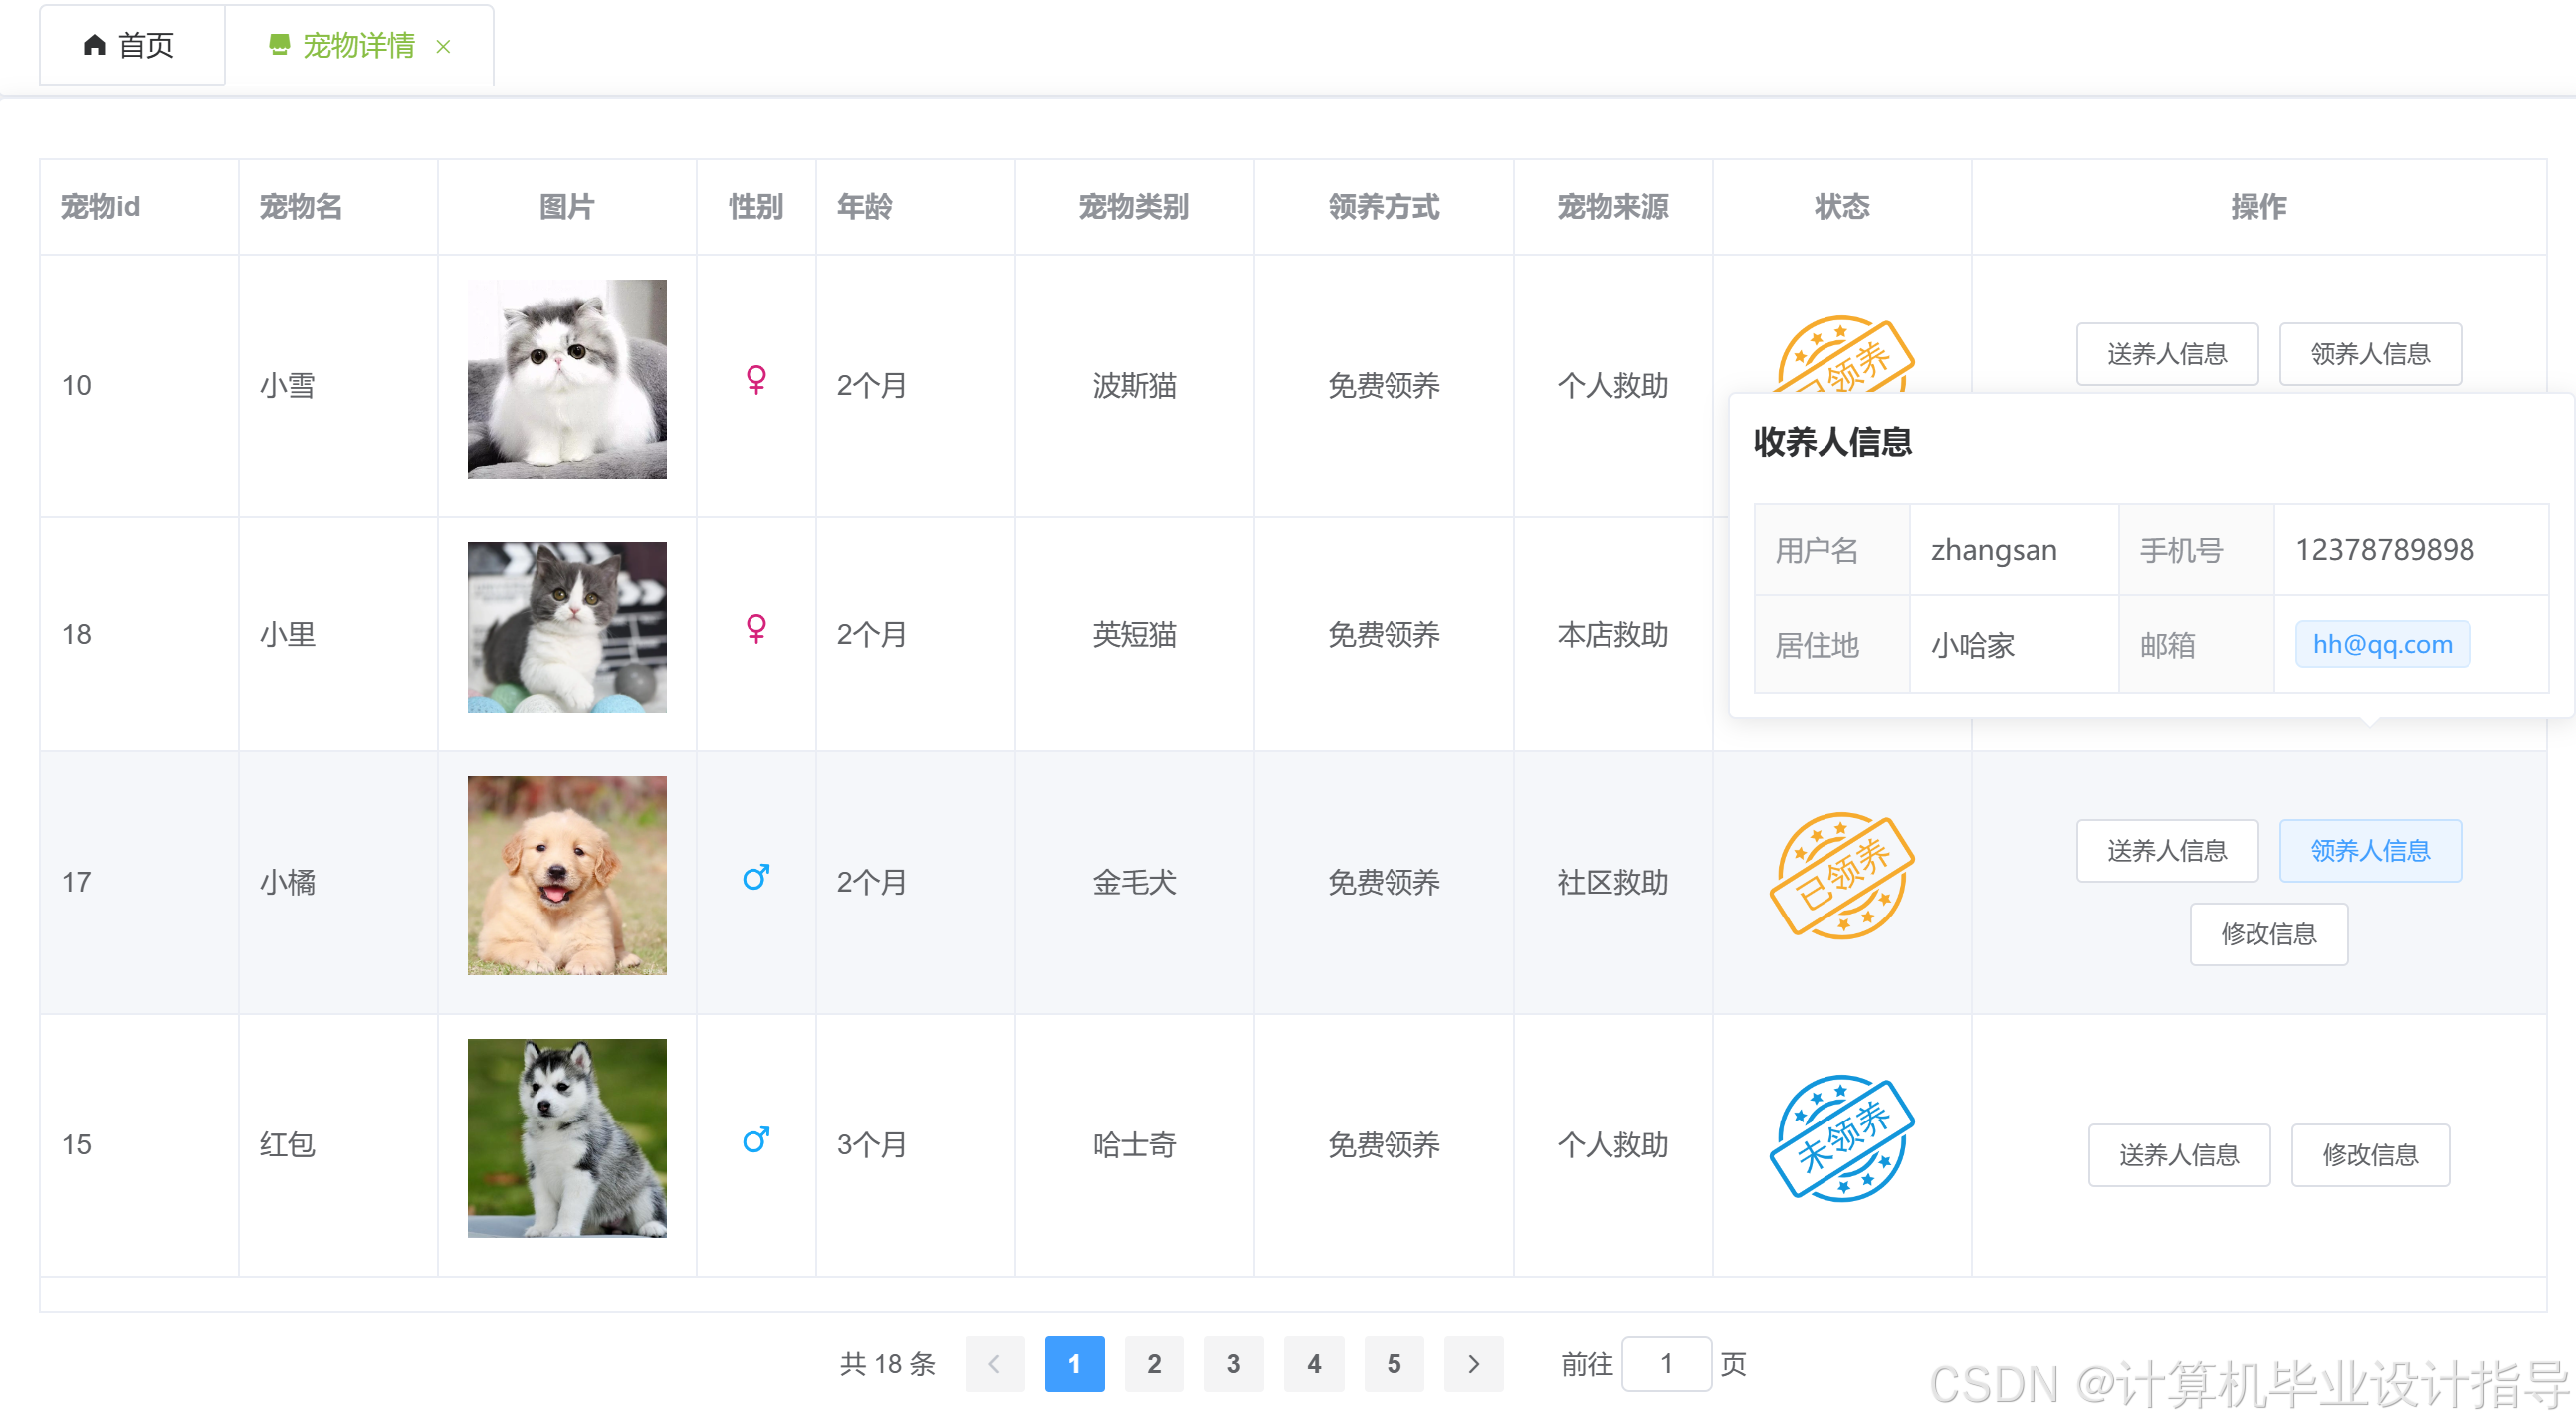
Task: View 送养人信息 for pet 红包
Action: pos(2179,1156)
